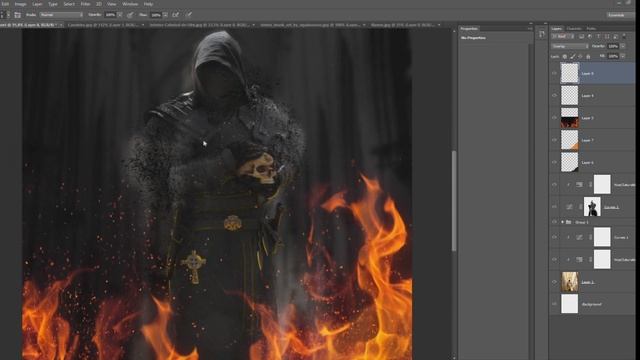The width and height of the screenshot is (640, 360).
Task: Click Layers panel Fill value field
Action: 613,56
